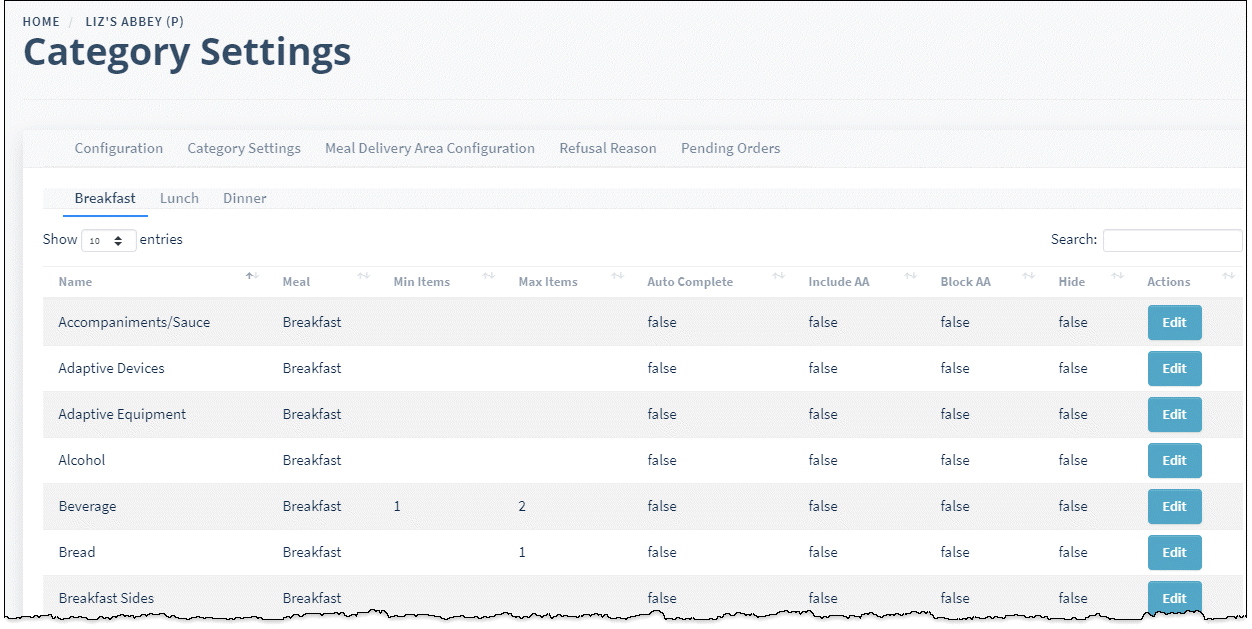Sort by Min Items column arrows
Screen dimensions: 1252x629
tap(489, 276)
